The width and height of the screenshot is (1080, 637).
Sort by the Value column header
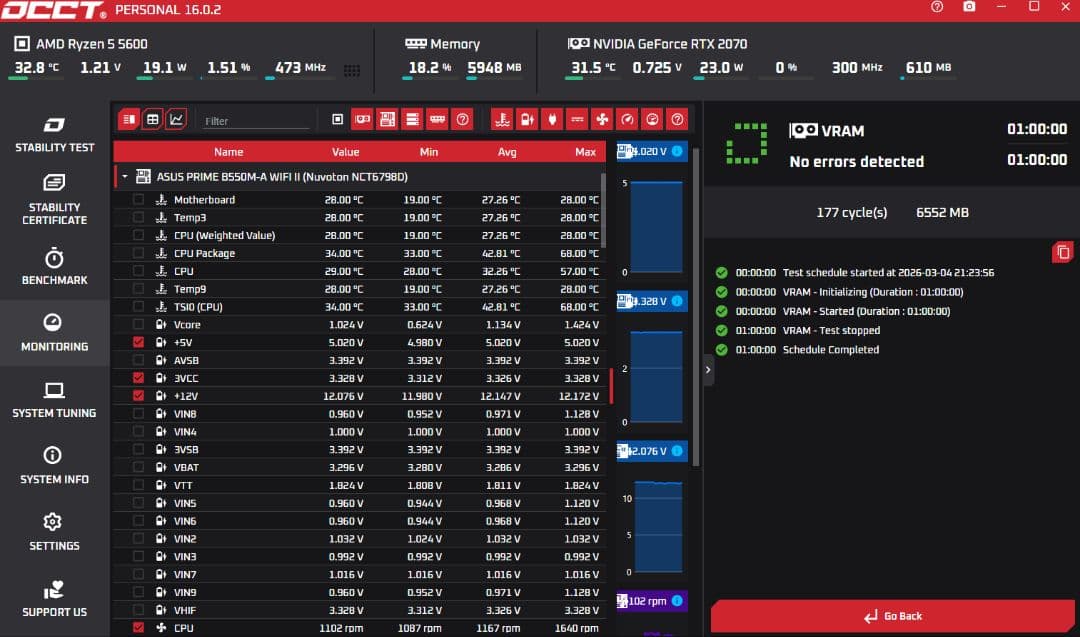(x=345, y=152)
